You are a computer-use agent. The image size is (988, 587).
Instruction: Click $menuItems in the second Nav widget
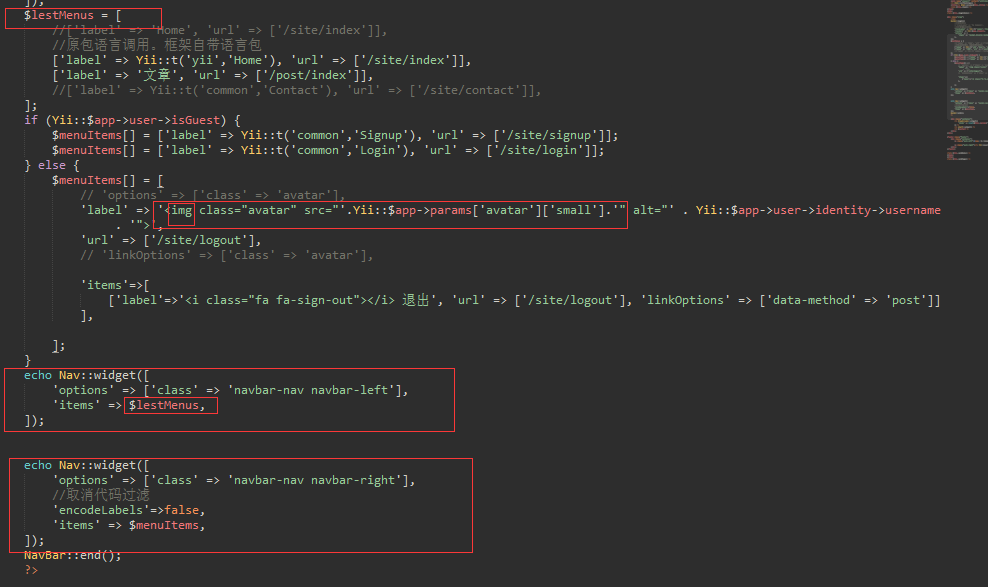click(164, 525)
